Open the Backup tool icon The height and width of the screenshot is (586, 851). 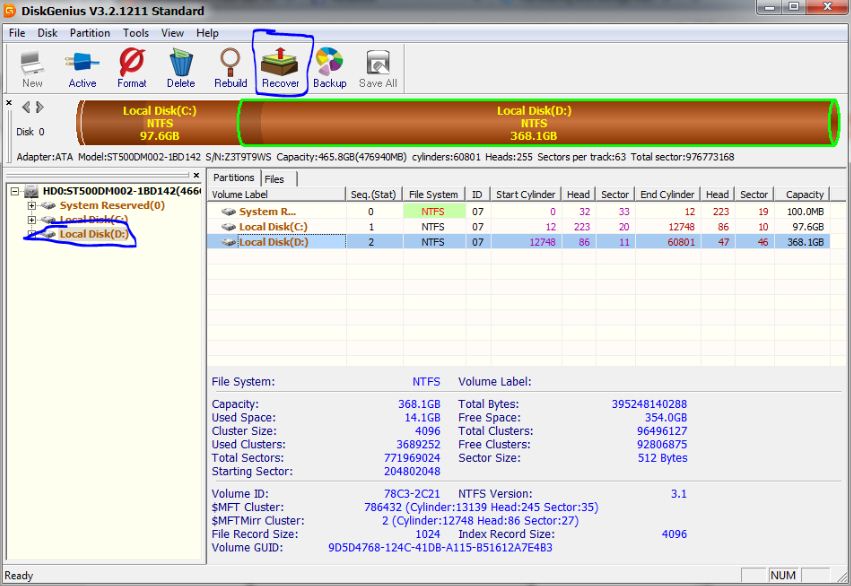pos(329,68)
